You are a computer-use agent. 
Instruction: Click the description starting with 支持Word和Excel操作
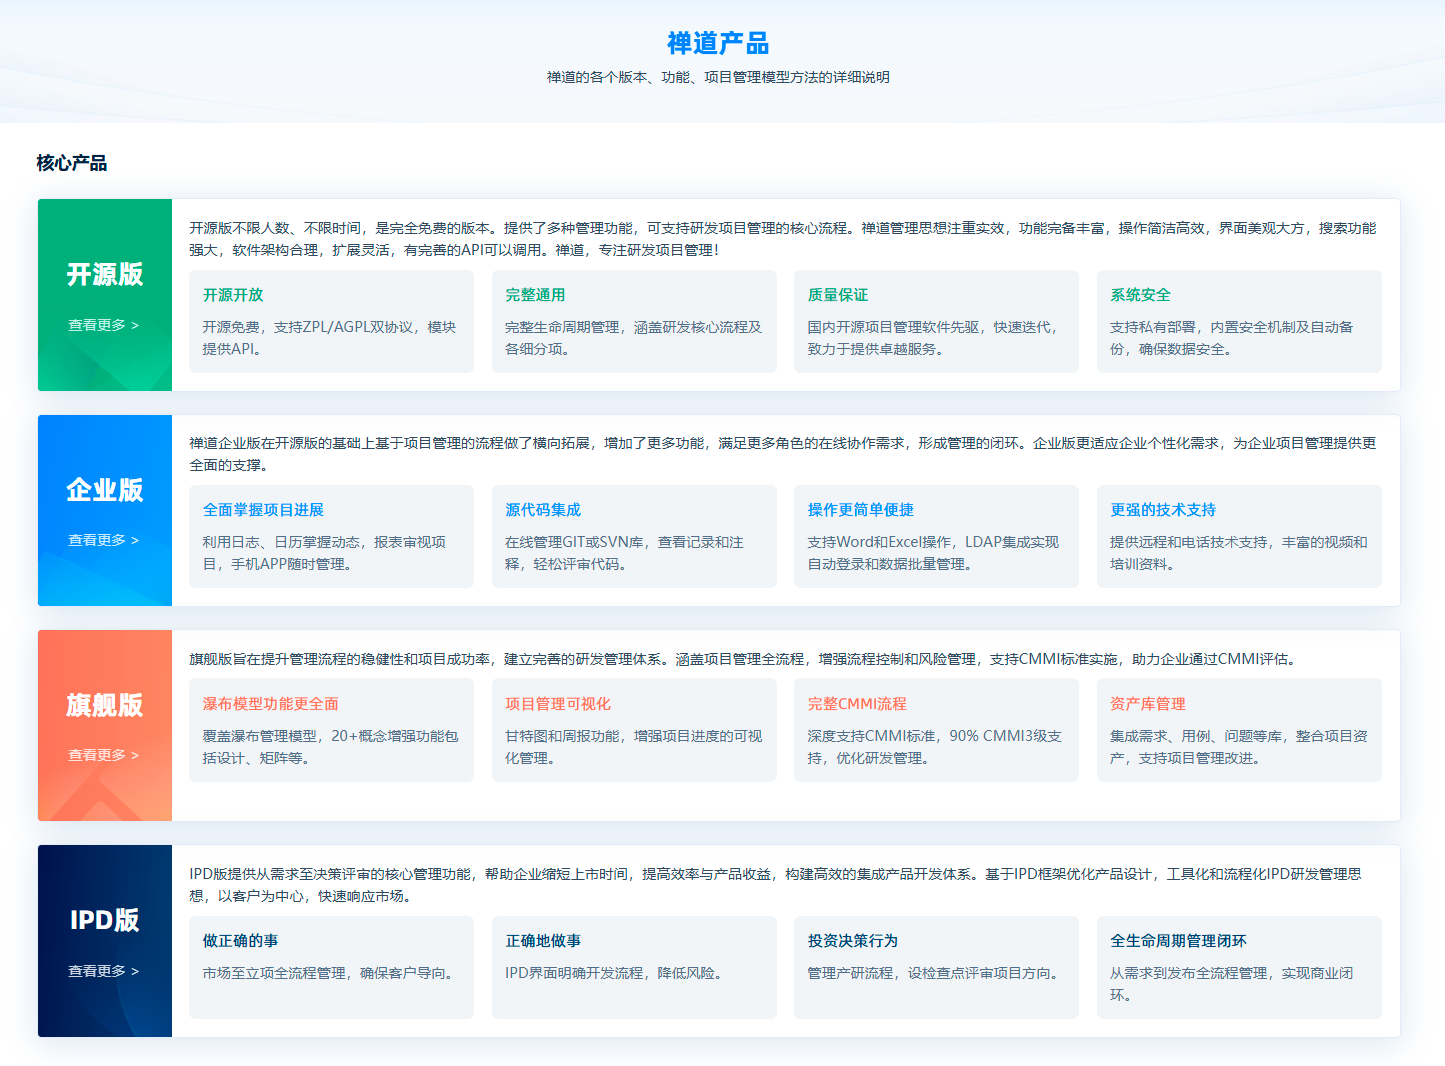click(x=933, y=553)
